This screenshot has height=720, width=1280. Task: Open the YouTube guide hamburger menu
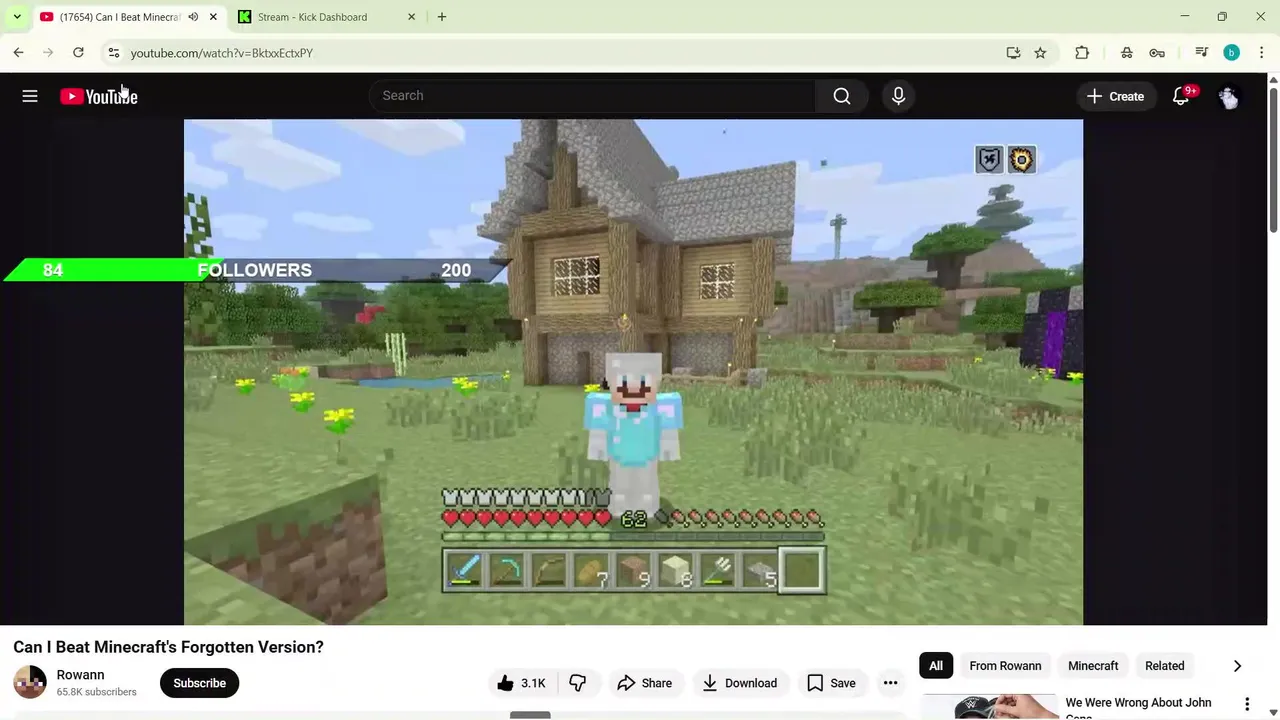(30, 96)
